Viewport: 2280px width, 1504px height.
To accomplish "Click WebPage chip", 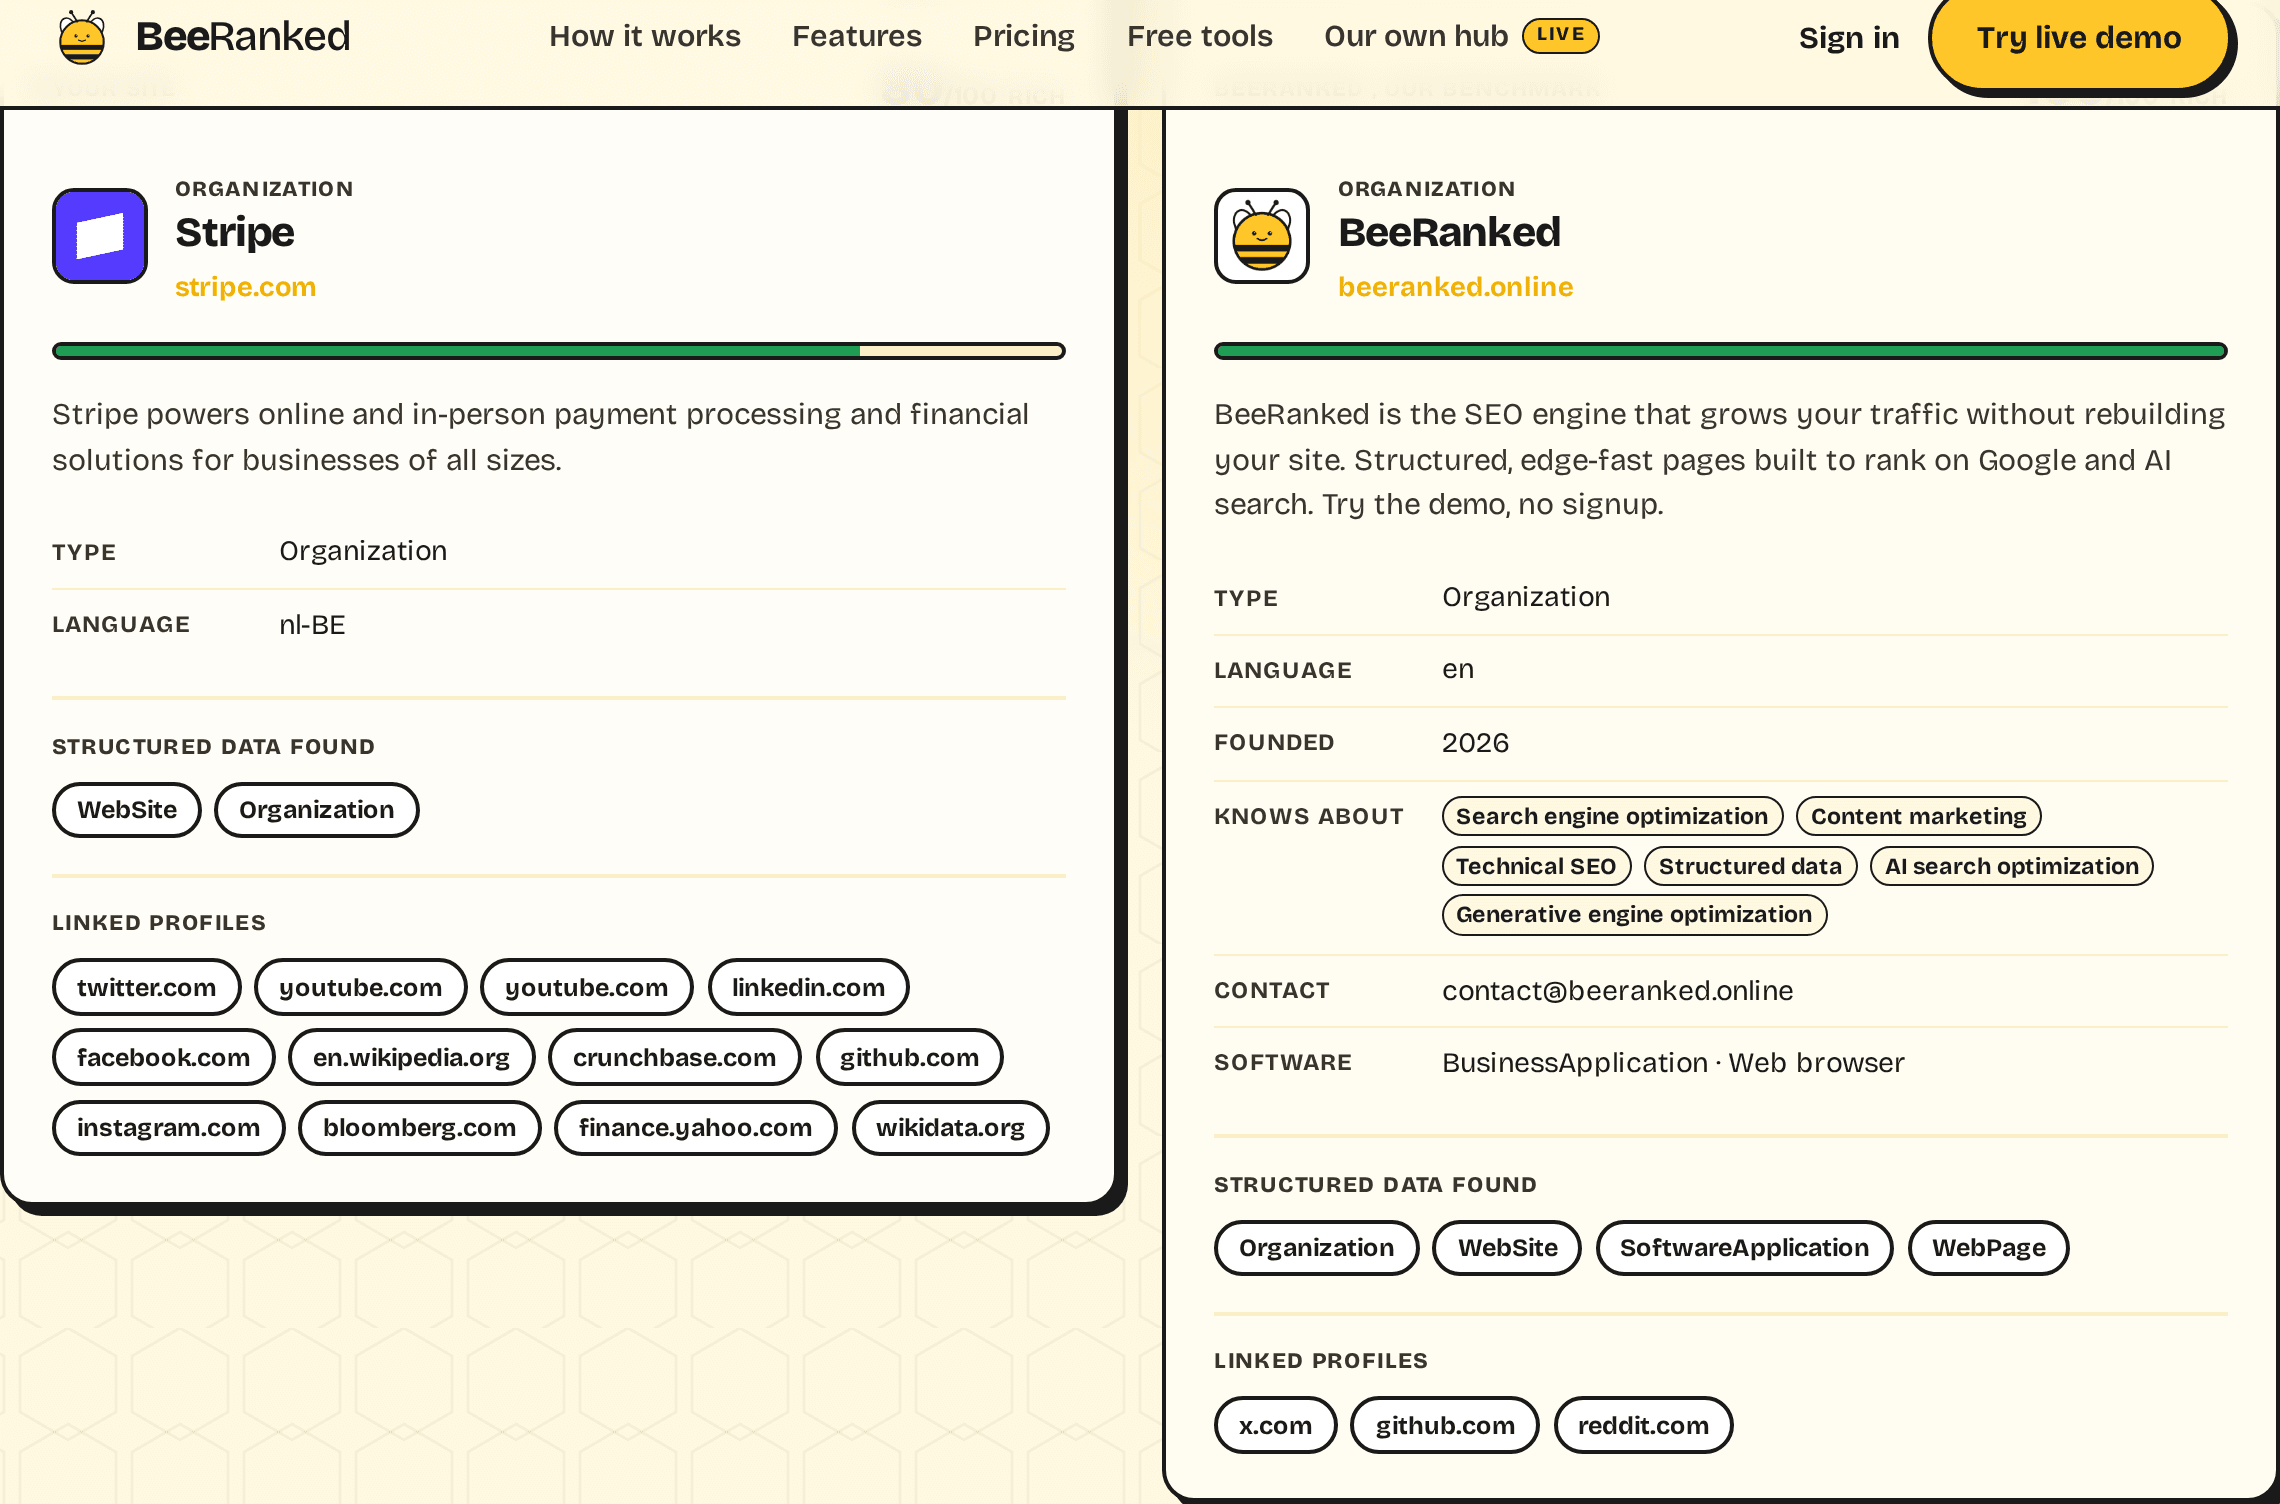I will (1989, 1248).
